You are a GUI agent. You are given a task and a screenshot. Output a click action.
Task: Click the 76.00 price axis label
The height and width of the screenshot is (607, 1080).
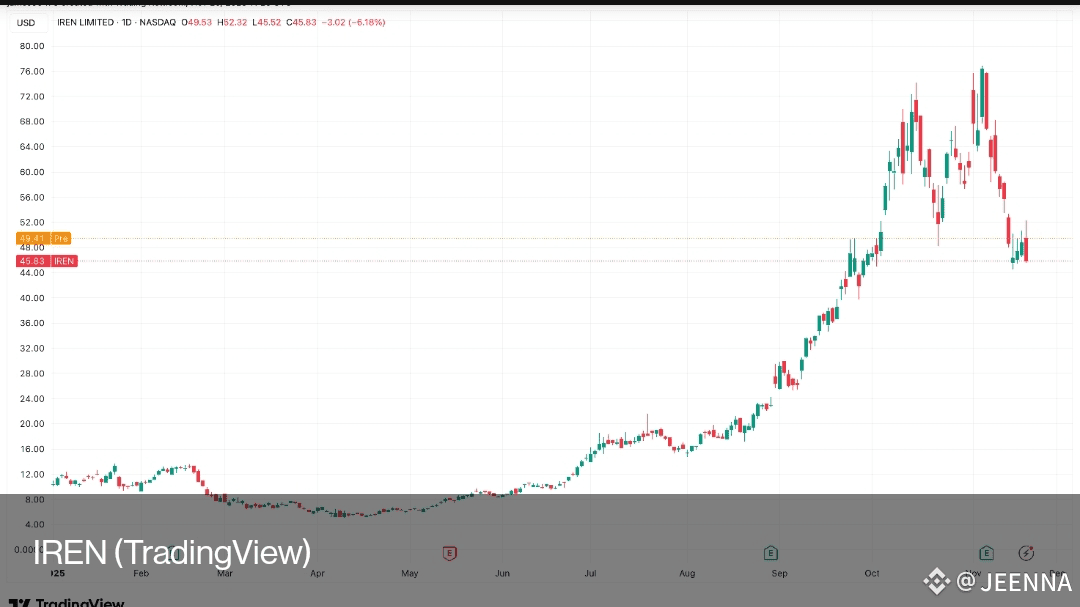[32, 72]
